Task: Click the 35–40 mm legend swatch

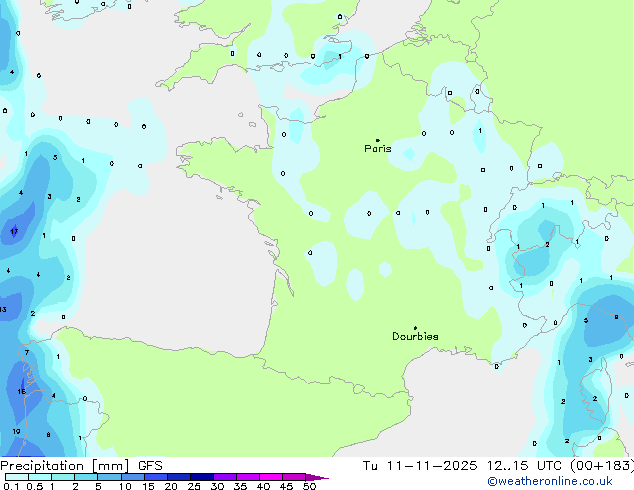Action: (x=248, y=477)
